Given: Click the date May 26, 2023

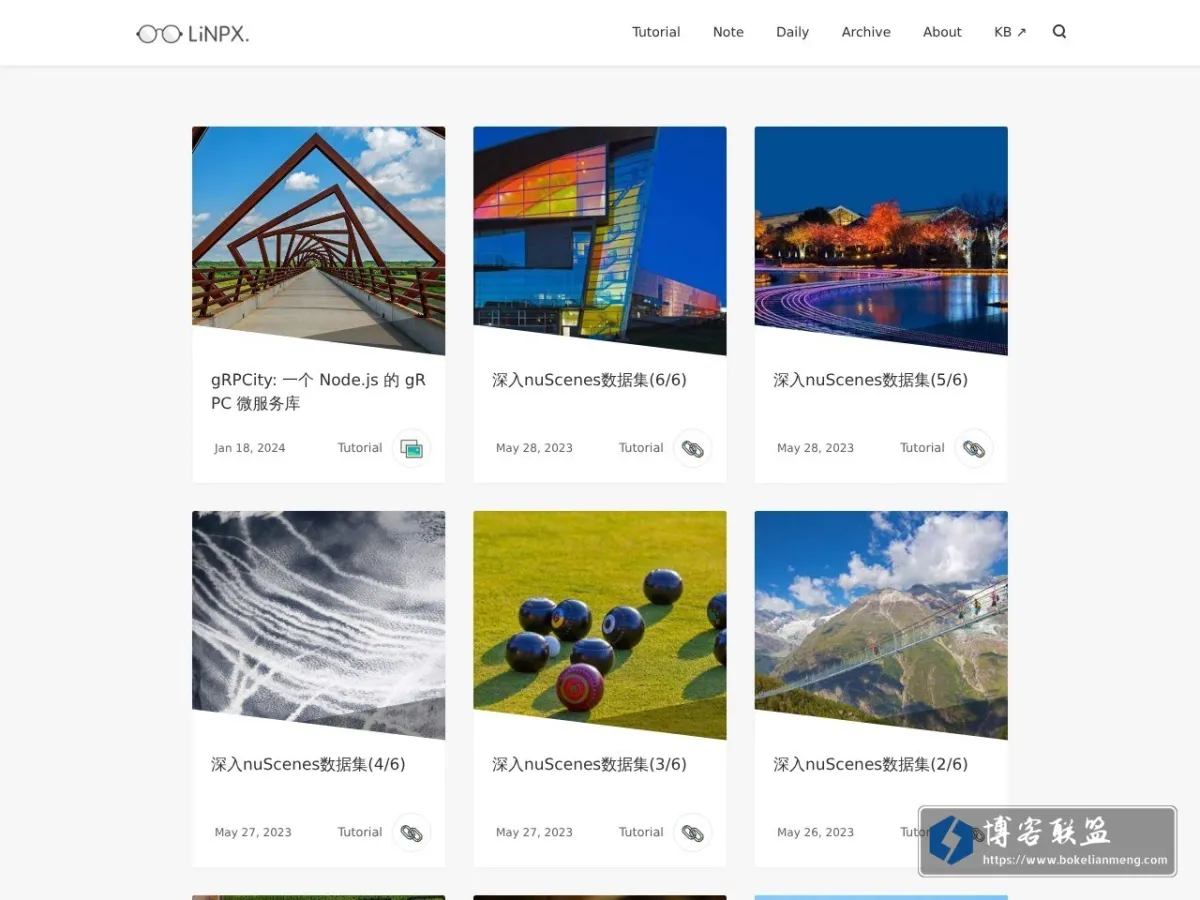Looking at the screenshot, I should [815, 832].
